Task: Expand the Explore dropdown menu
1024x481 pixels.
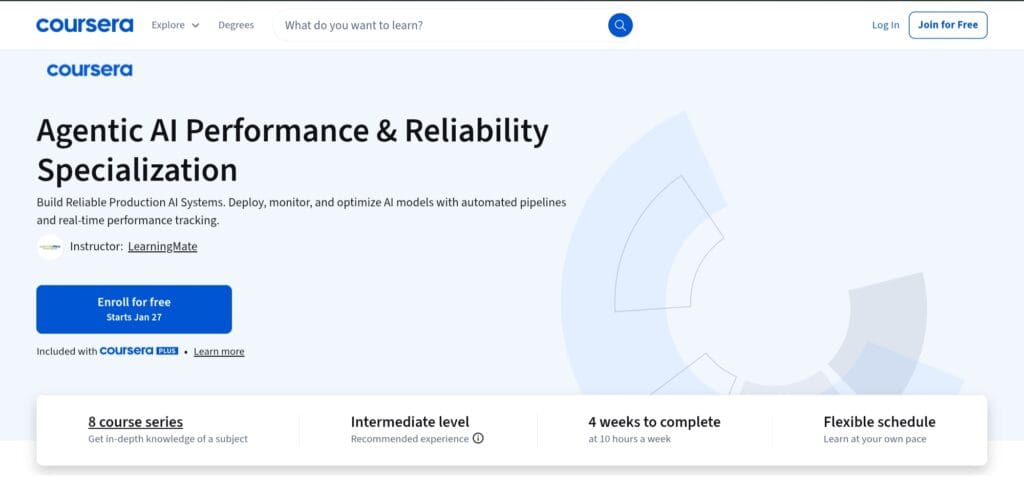Action: [175, 25]
